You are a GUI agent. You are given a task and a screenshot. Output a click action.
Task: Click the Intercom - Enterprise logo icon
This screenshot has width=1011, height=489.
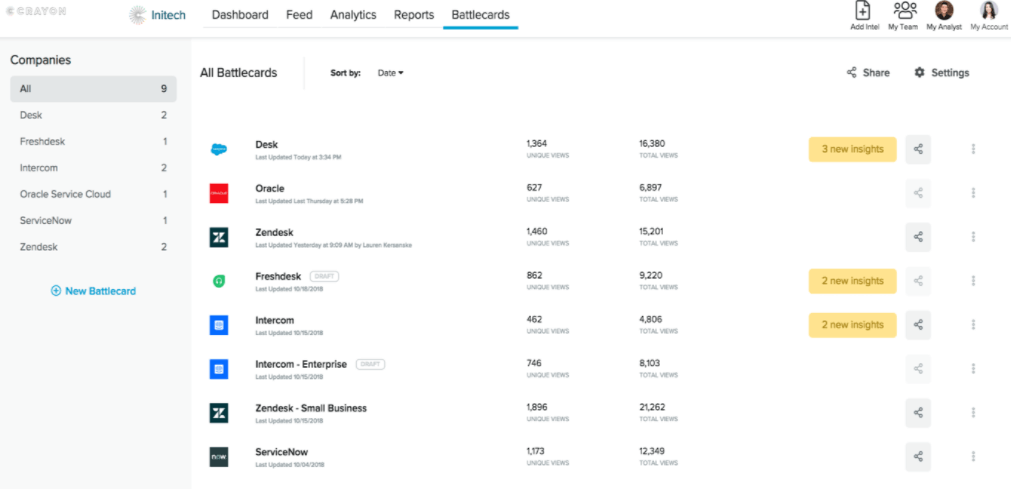pos(219,369)
